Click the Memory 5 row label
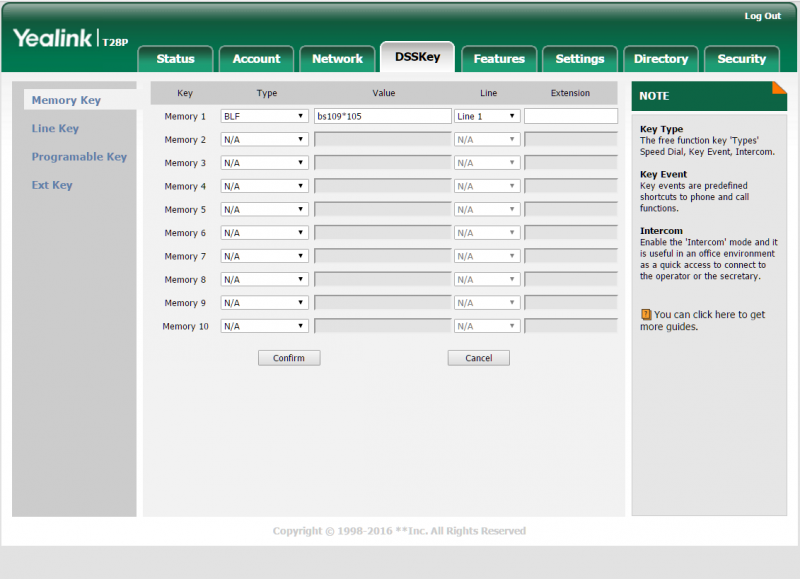The height and width of the screenshot is (579, 800). tap(185, 210)
